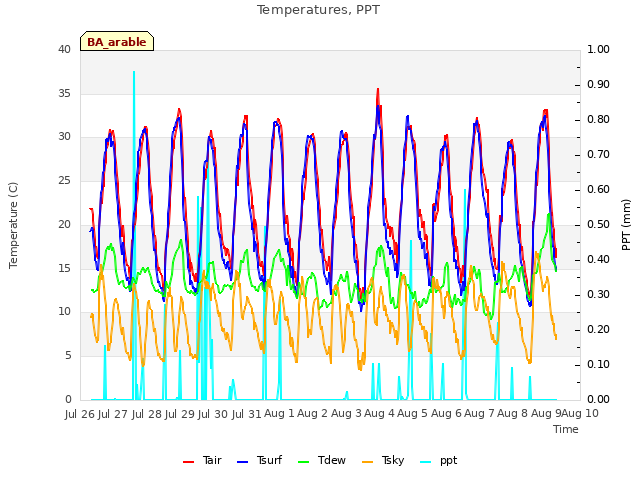Image resolution: width=640 pixels, height=480 pixels.
Task: Click the 0.20 PPT axis label
Action: [598, 329]
